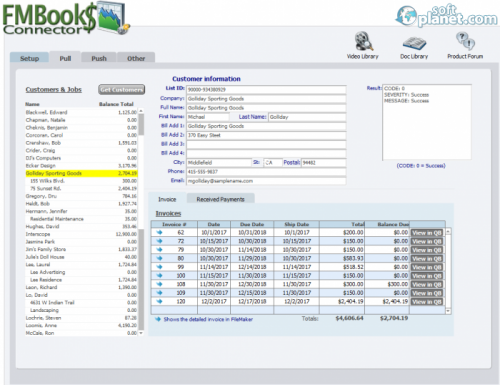The width and height of the screenshot is (500, 385).
Task: Select highlighted Golliday Sporting Goods row
Action: pyautogui.click(x=81, y=173)
